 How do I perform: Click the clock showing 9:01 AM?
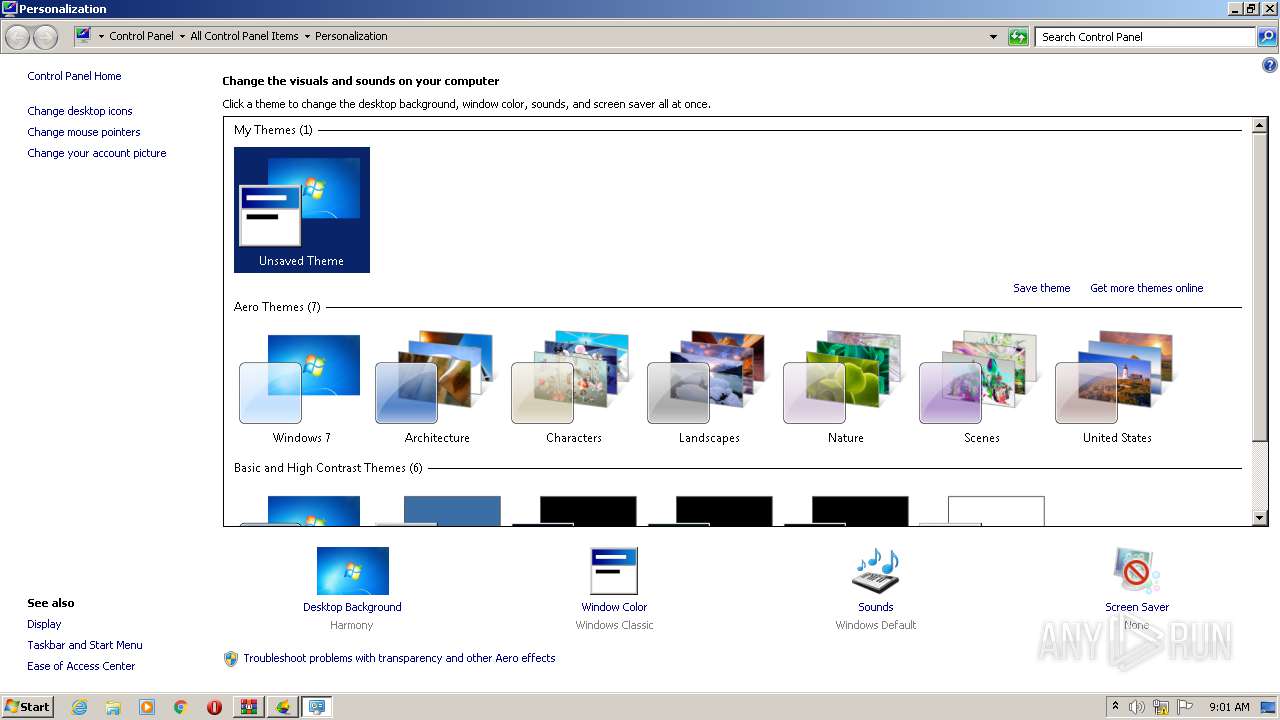click(x=1229, y=707)
